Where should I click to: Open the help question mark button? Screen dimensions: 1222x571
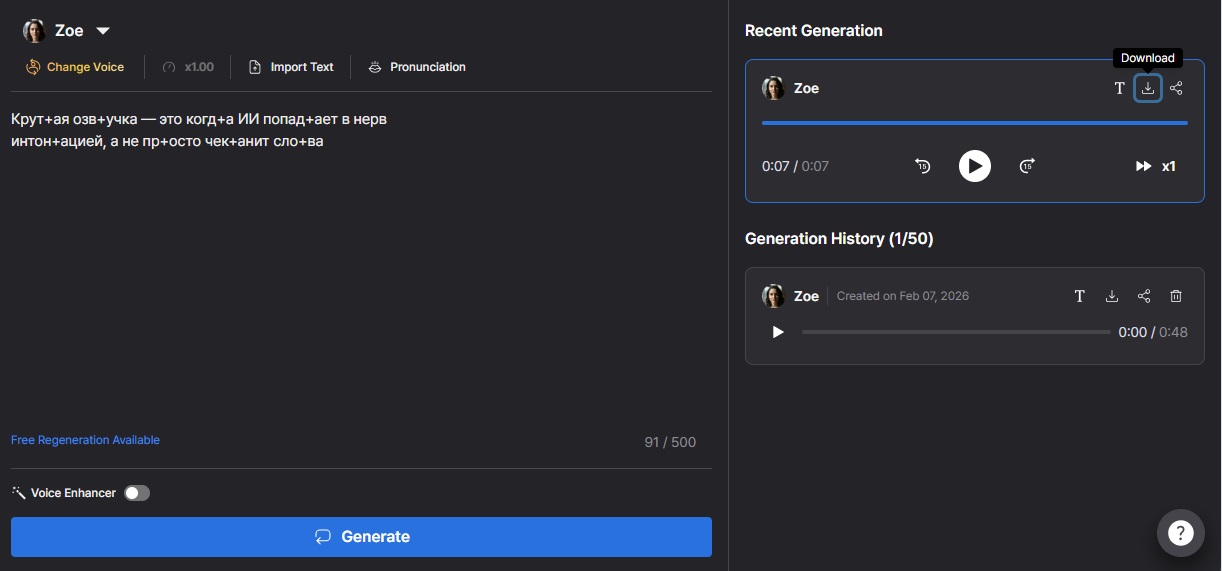(x=1180, y=533)
